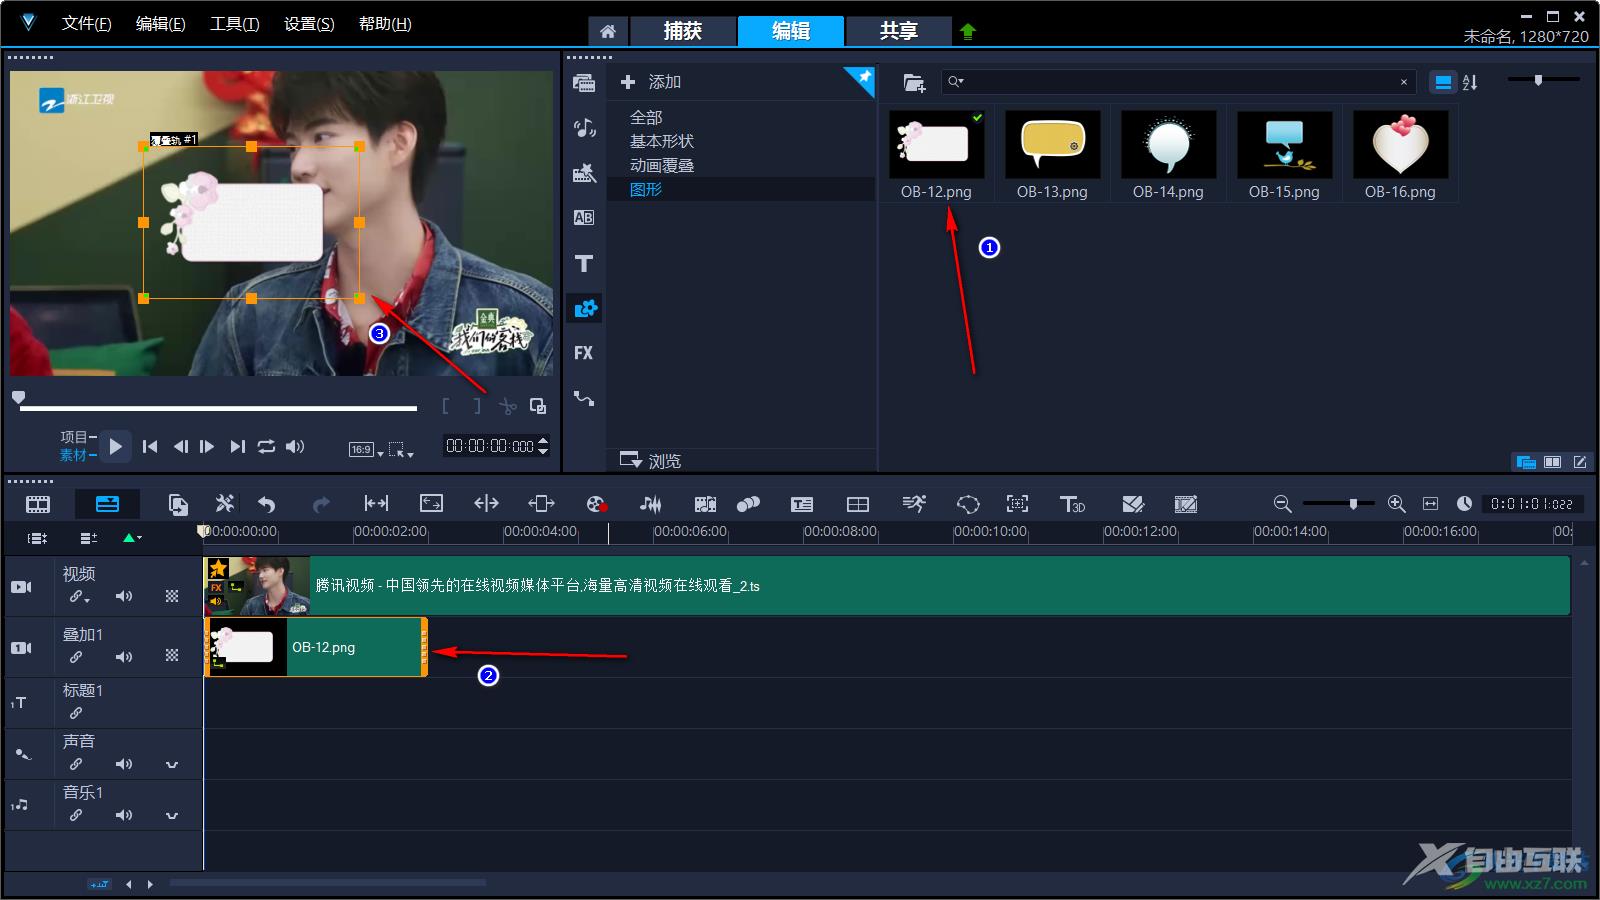Open the search filter dropdown in library
Image resolution: width=1600 pixels, height=900 pixels.
(x=956, y=82)
